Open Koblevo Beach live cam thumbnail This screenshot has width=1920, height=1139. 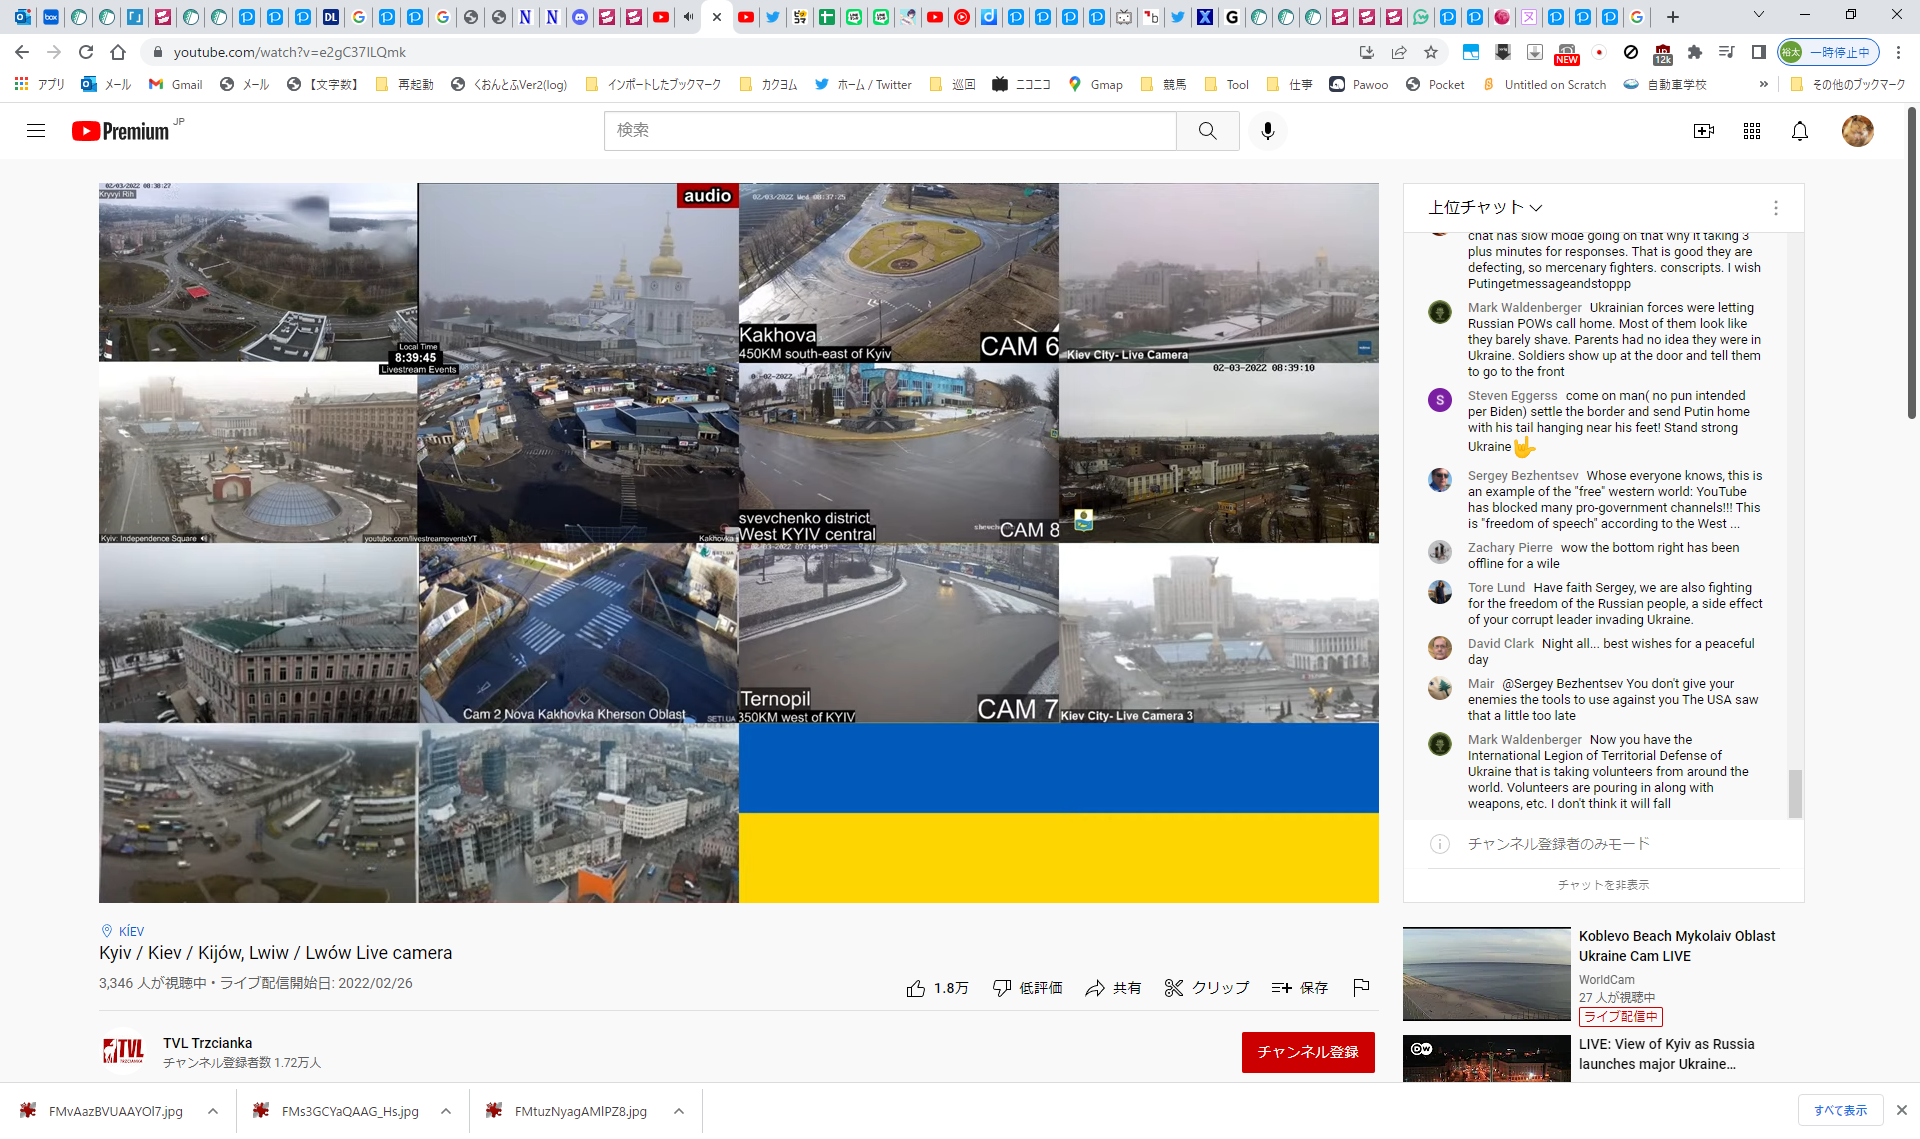click(x=1486, y=974)
